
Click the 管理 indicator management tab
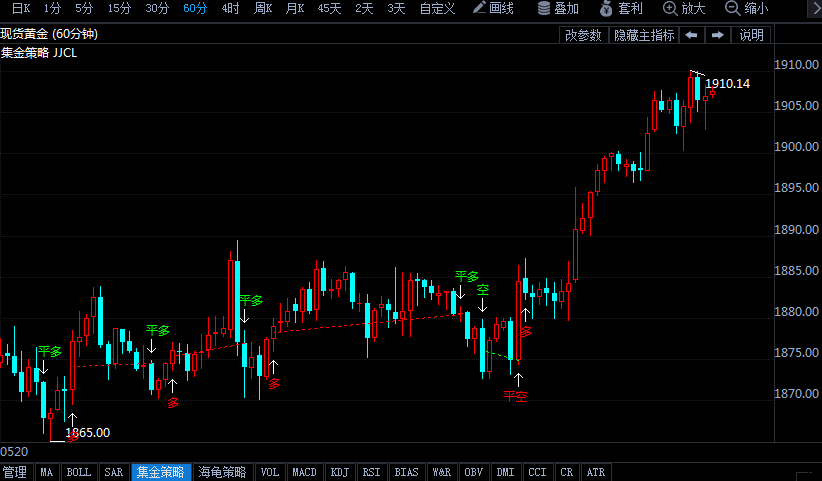[16, 472]
